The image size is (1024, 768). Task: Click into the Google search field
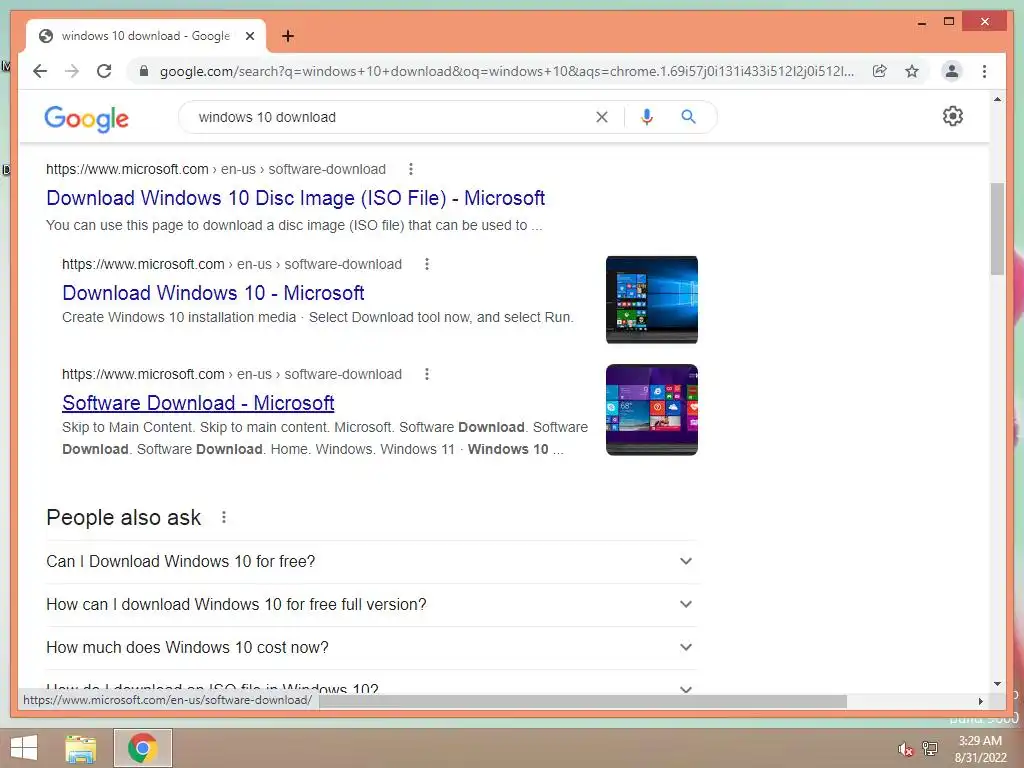[392, 117]
